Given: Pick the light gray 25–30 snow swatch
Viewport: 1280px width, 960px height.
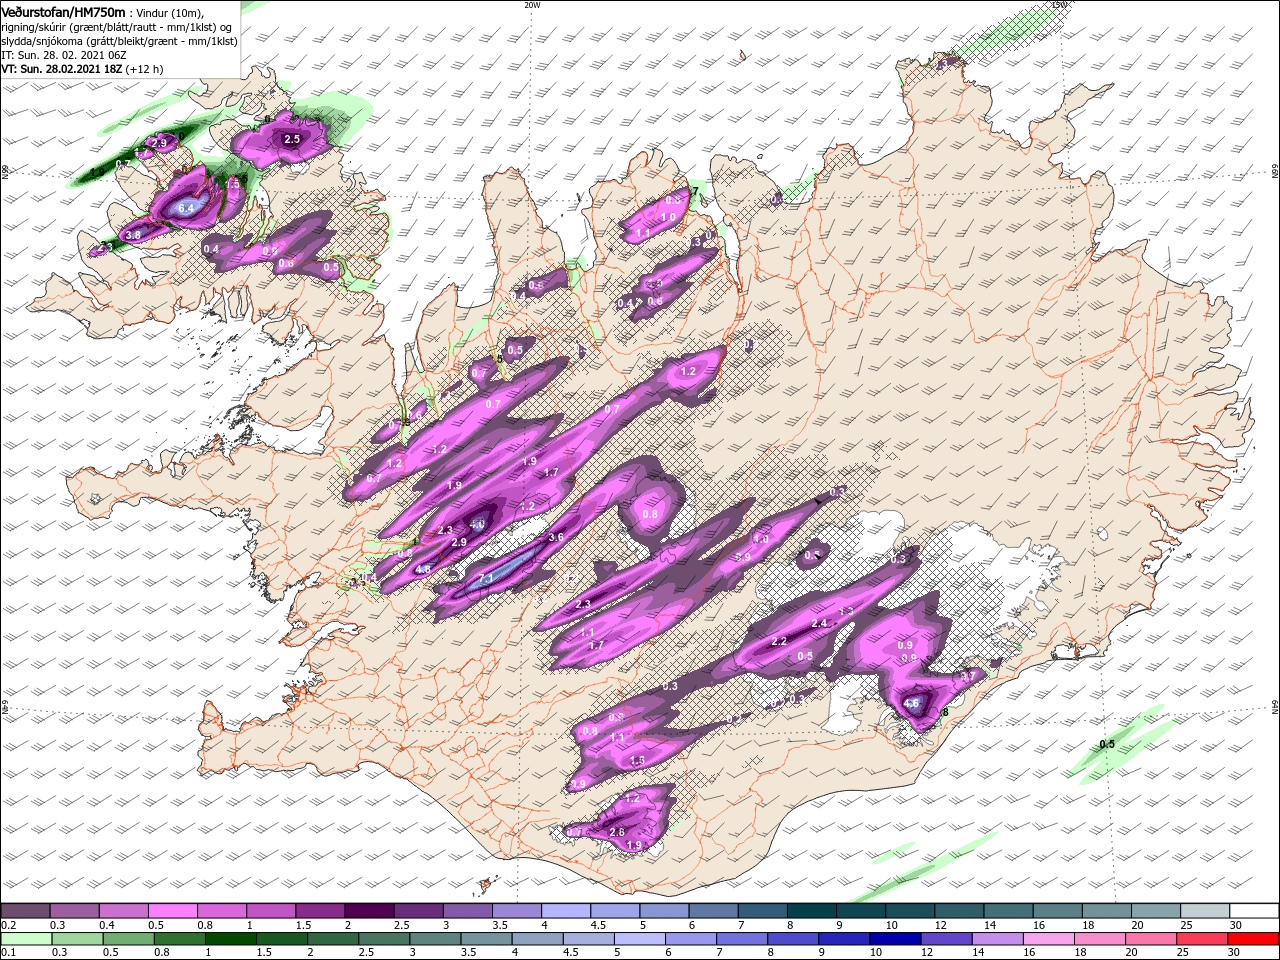Looking at the screenshot, I should (1205, 911).
